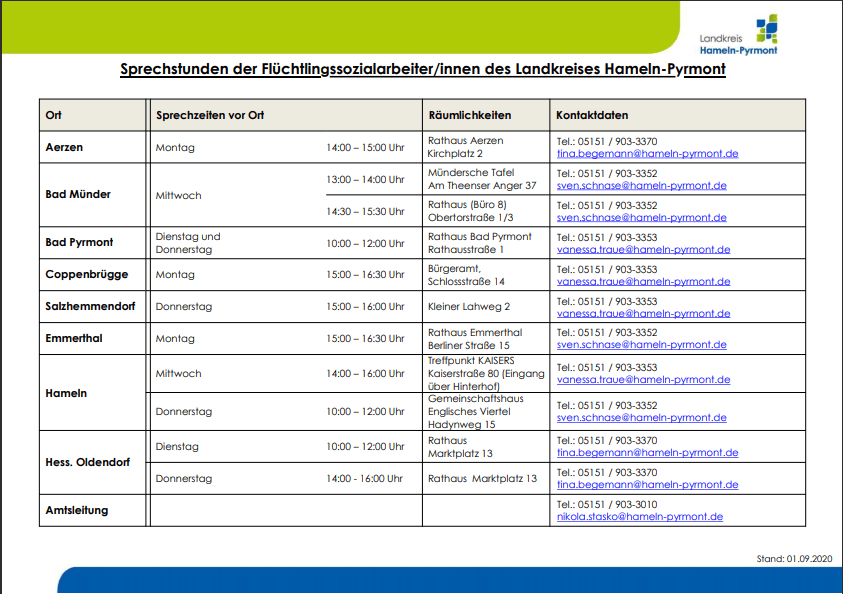This screenshot has height=594, width=843.
Task: Click the 'Ort' column header
Action: pos(53,115)
